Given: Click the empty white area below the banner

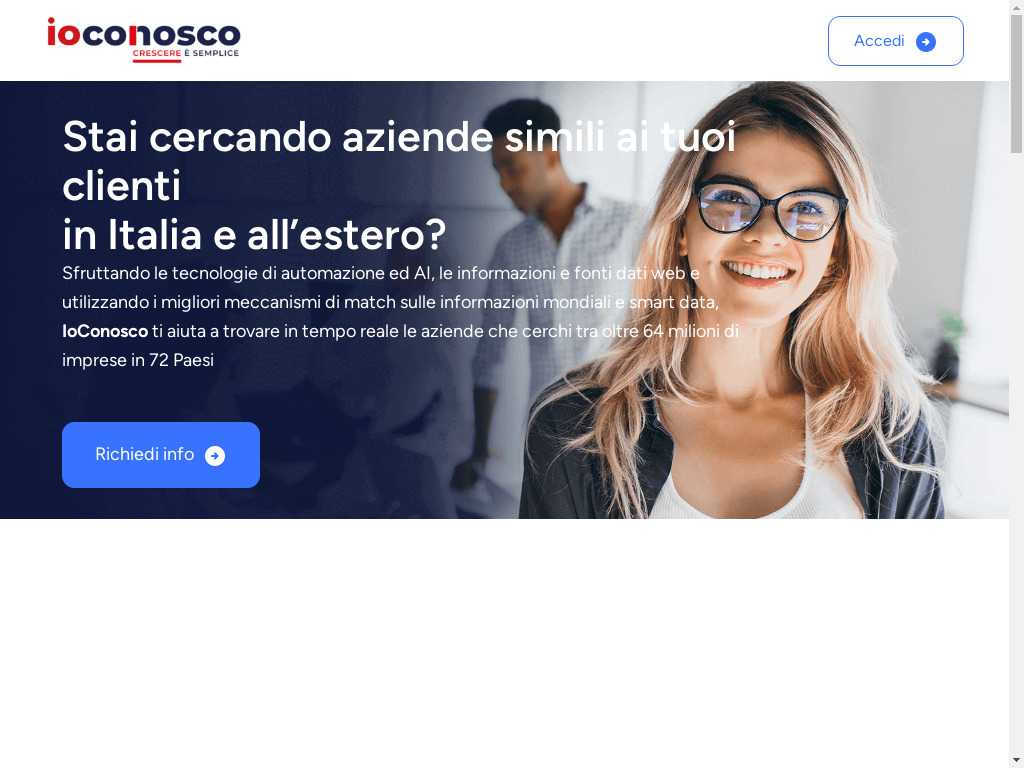Looking at the screenshot, I should coord(504,643).
